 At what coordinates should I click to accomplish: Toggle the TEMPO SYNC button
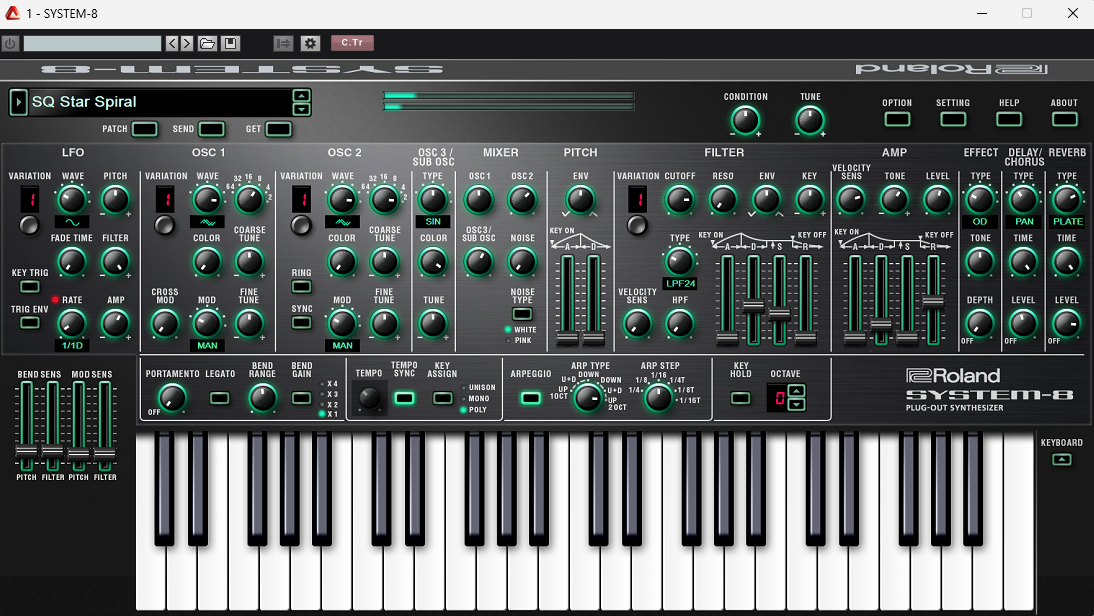point(404,398)
